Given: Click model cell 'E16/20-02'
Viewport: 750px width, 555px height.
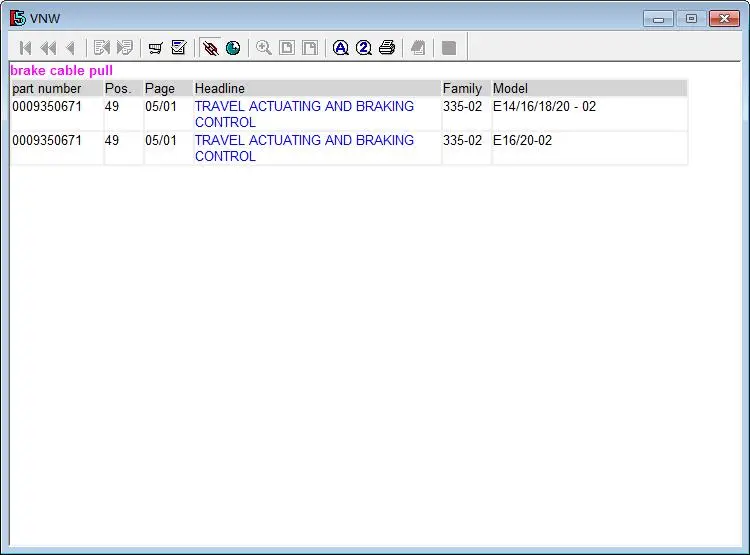Looking at the screenshot, I should coord(522,140).
